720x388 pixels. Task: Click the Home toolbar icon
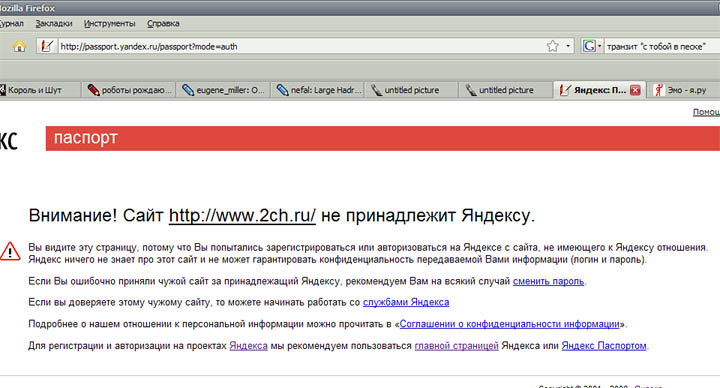pyautogui.click(x=19, y=46)
